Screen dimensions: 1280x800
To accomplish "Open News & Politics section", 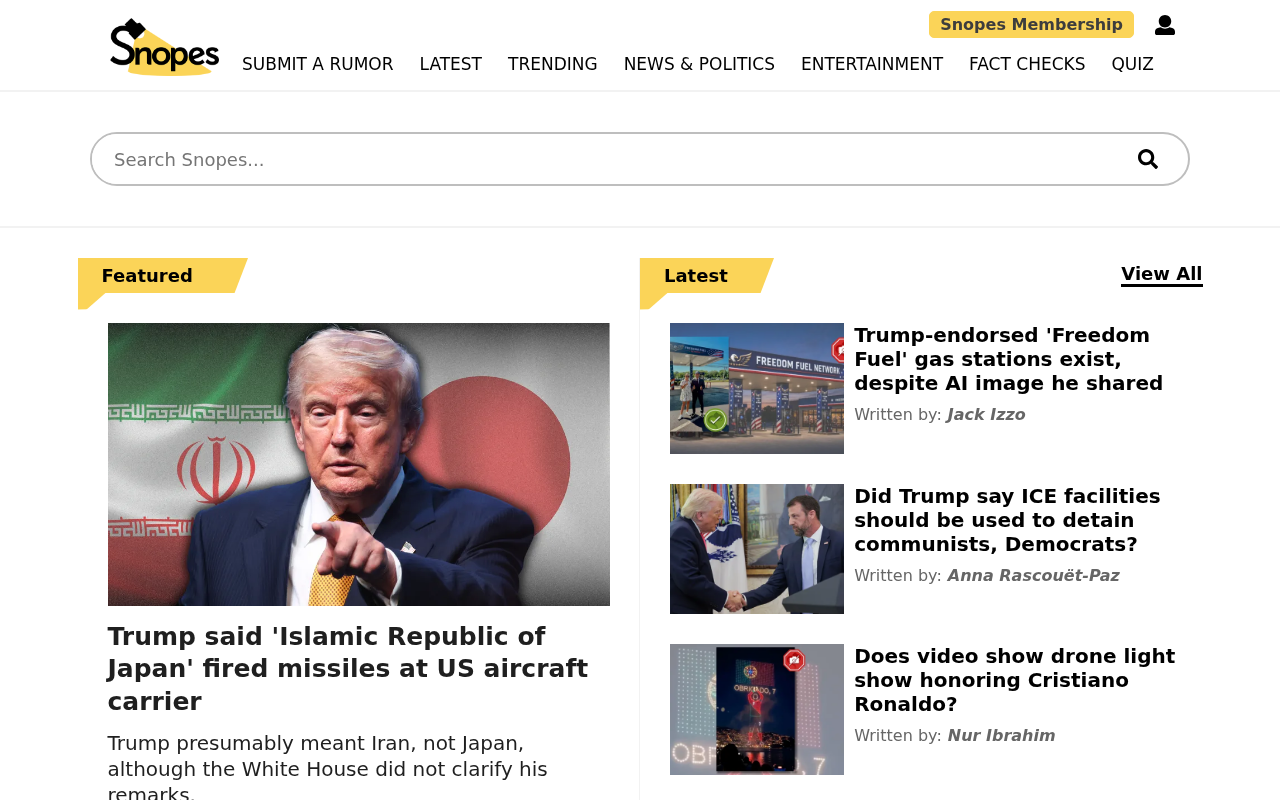I will click(x=699, y=64).
